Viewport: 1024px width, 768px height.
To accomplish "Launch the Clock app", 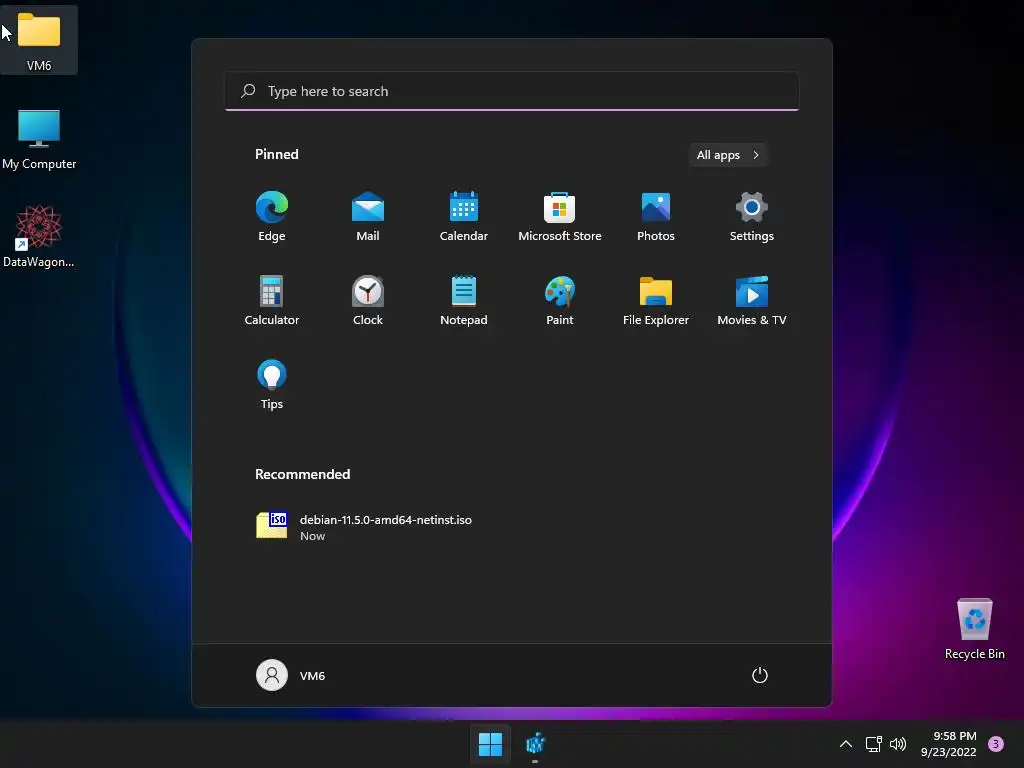I will click(x=368, y=300).
